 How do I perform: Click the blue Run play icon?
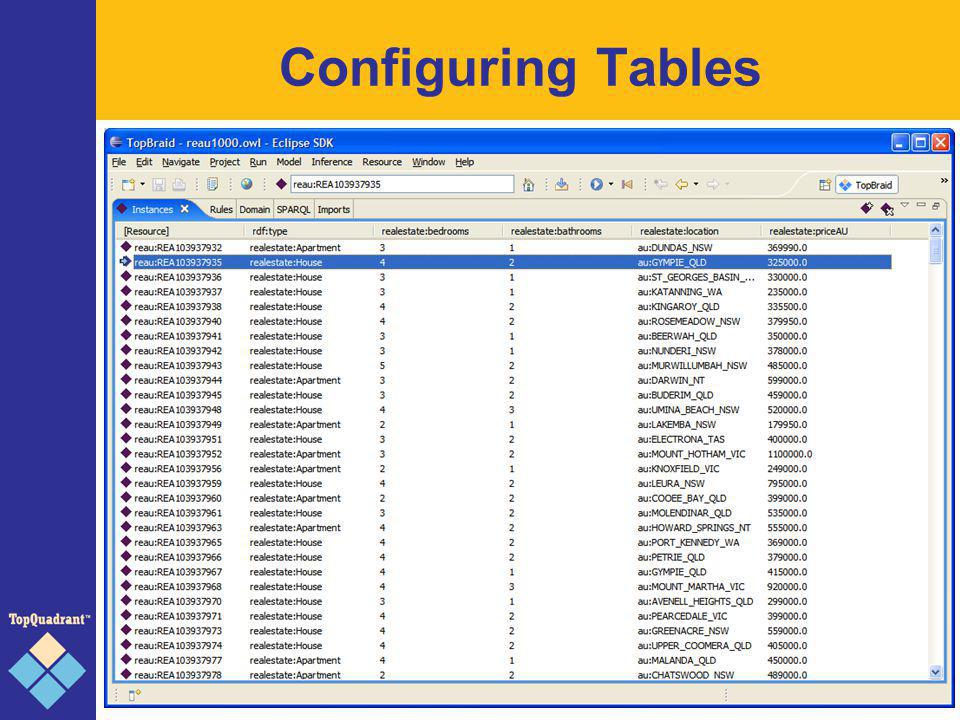596,184
